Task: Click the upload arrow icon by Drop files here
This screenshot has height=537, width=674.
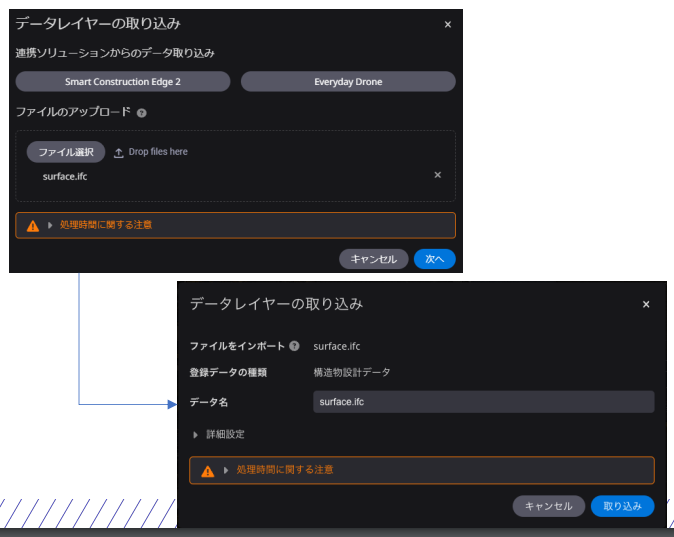Action: pyautogui.click(x=119, y=152)
